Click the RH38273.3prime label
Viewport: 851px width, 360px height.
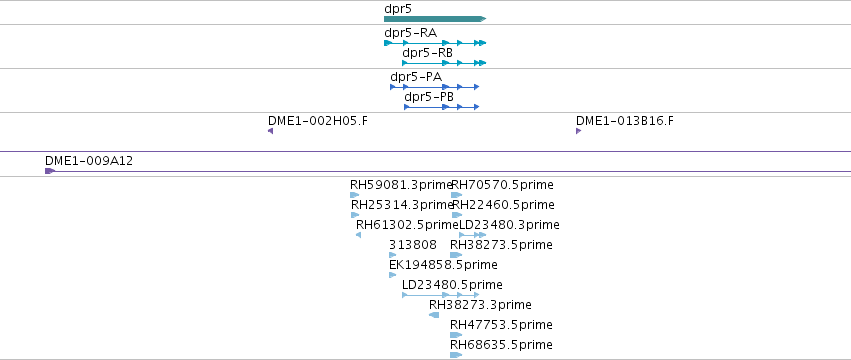(x=480, y=305)
